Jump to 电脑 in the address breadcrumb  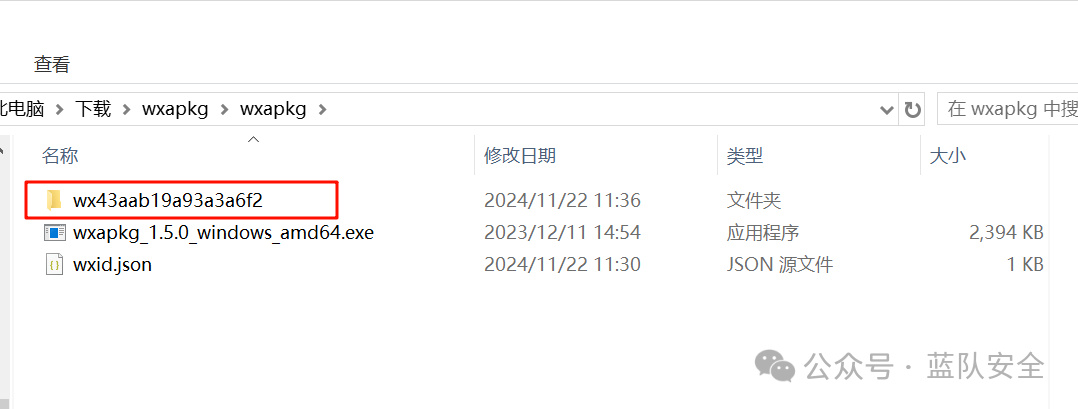[22, 109]
